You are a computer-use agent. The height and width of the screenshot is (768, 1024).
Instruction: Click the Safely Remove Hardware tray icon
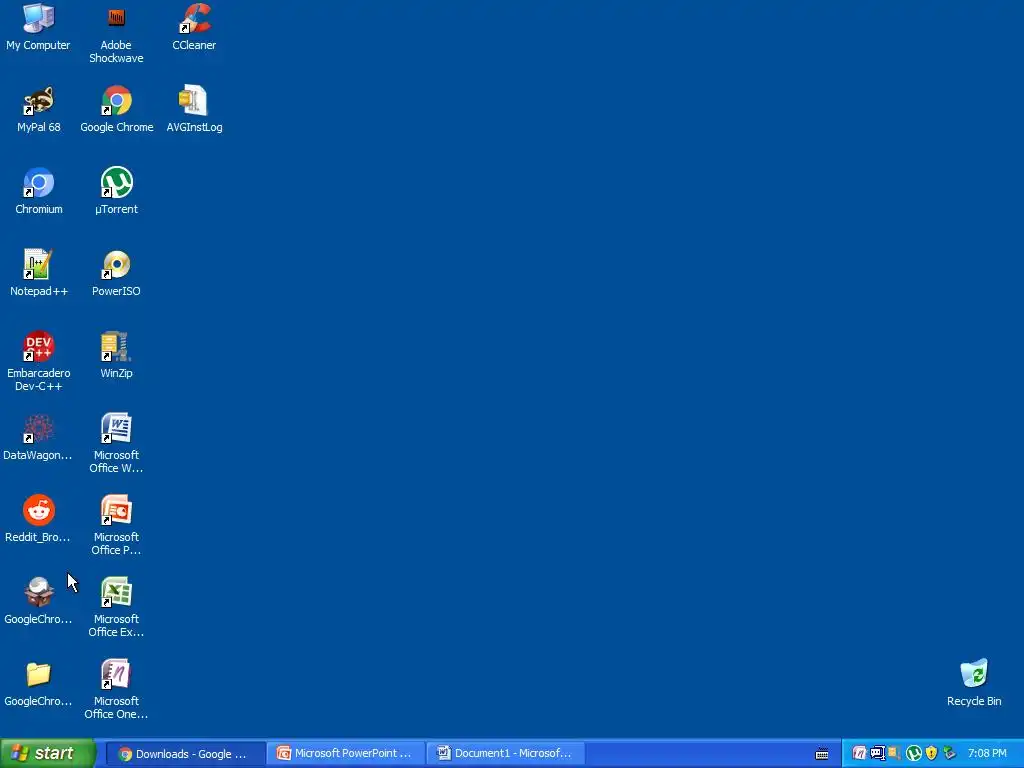950,754
